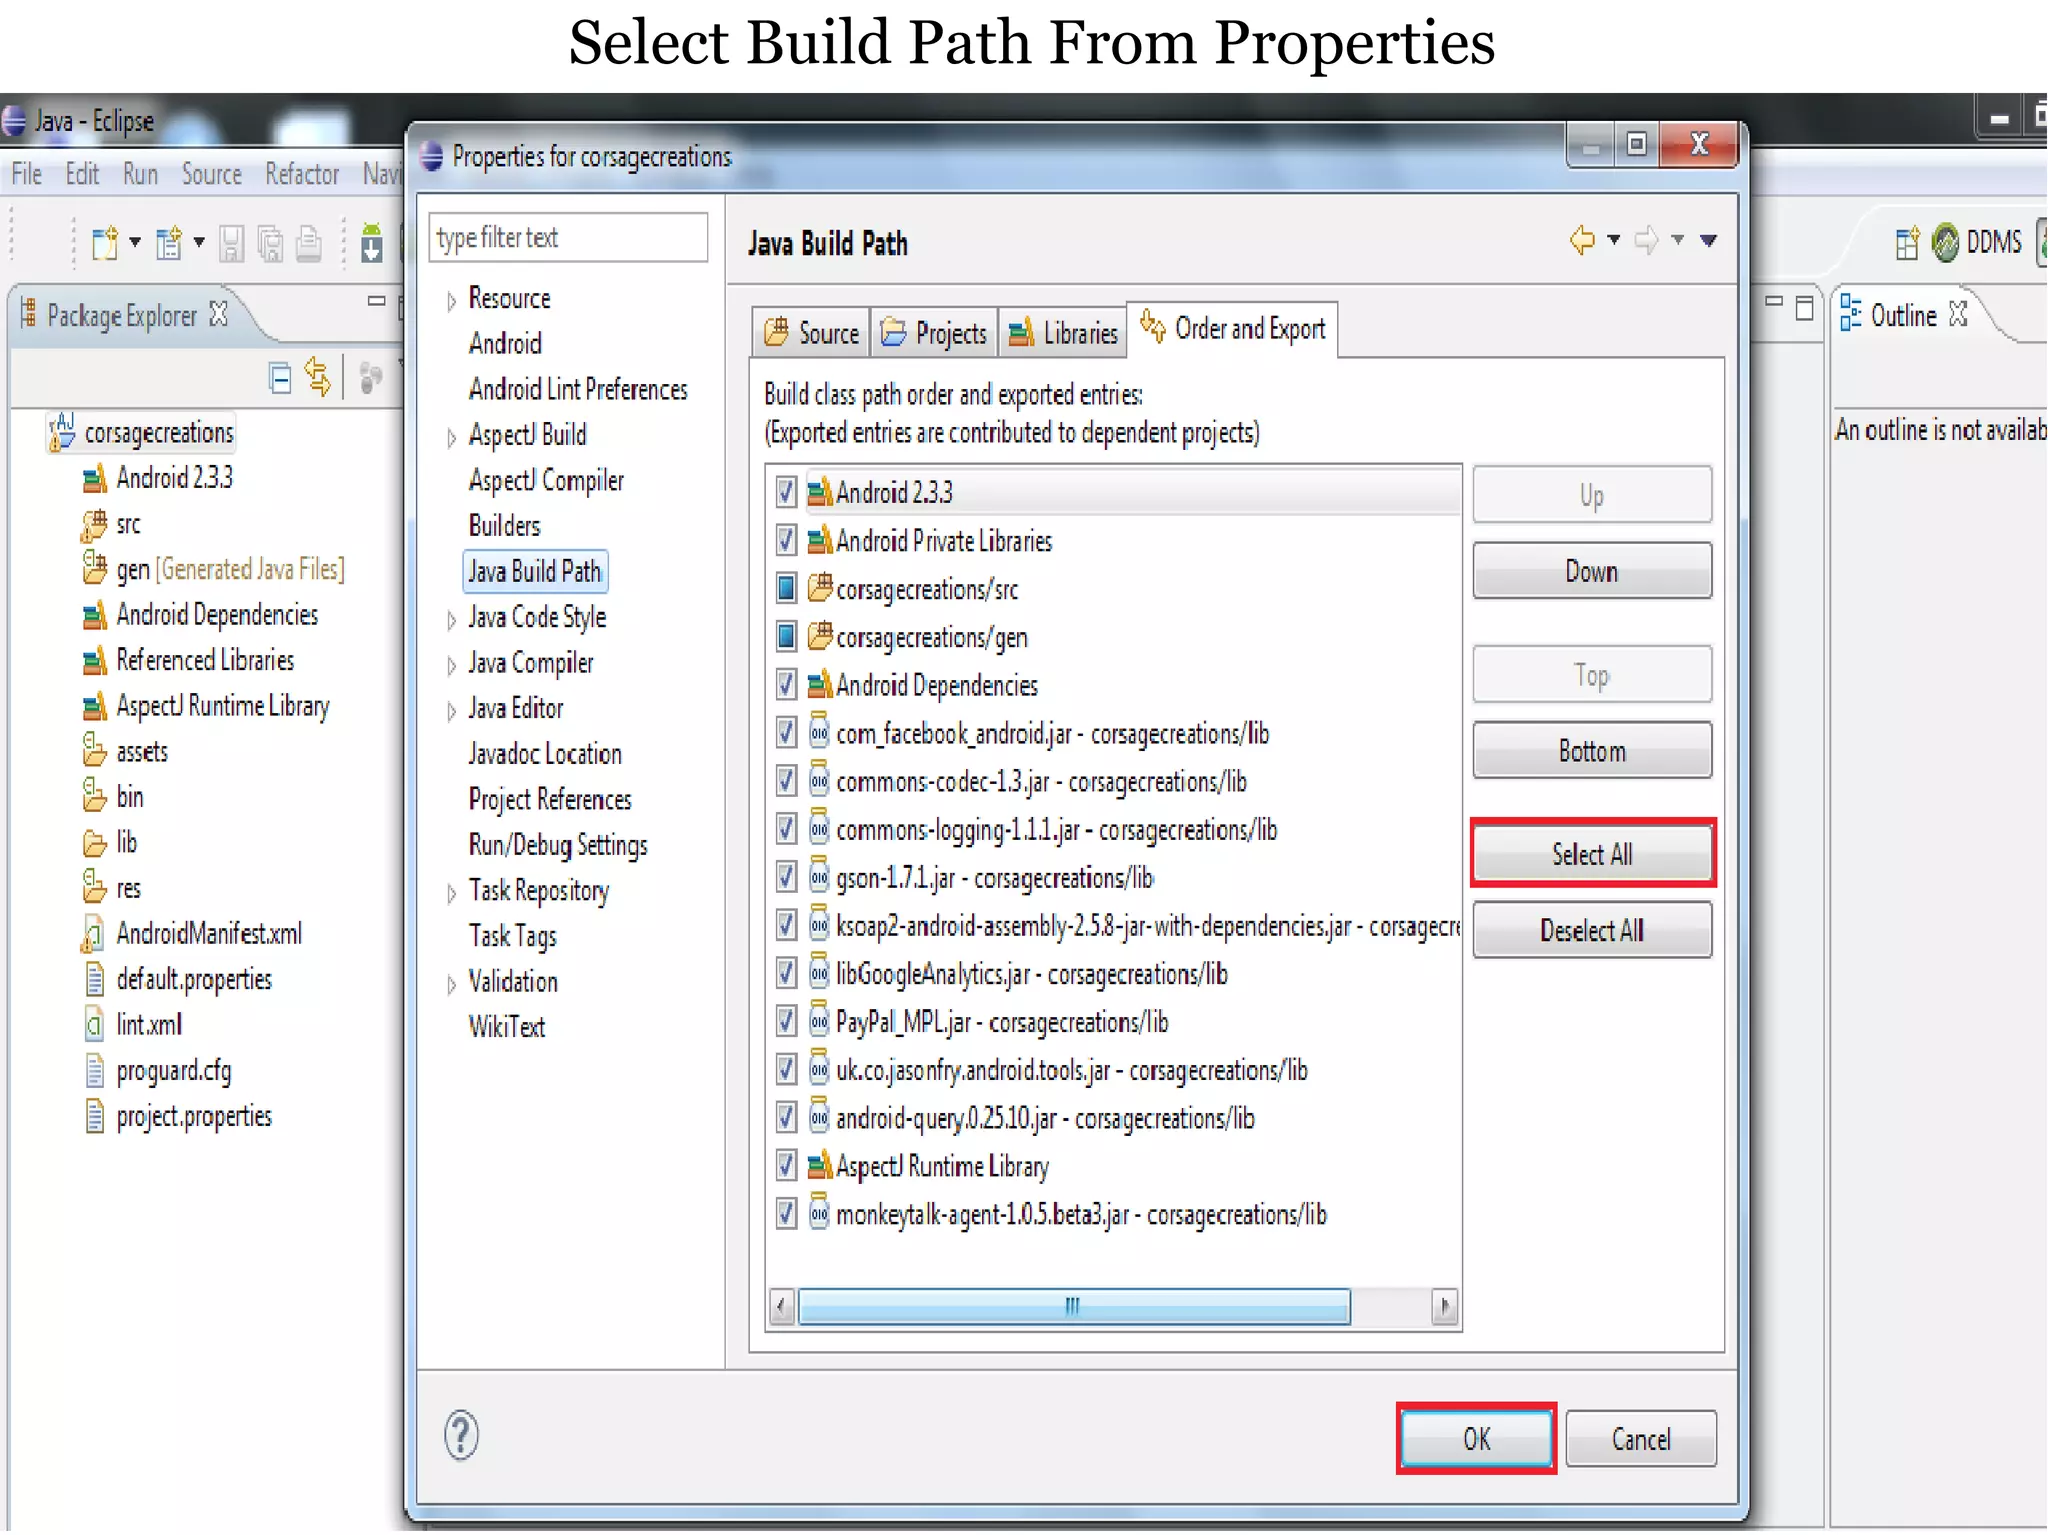Open the back history dropdown arrow
Screen dimensions: 2048x1535
click(1613, 240)
